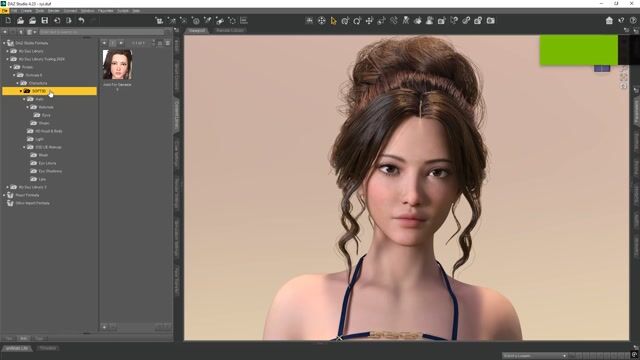Click the Content Library back navigation arrow
This screenshot has height=360, width=640.
[5, 32]
